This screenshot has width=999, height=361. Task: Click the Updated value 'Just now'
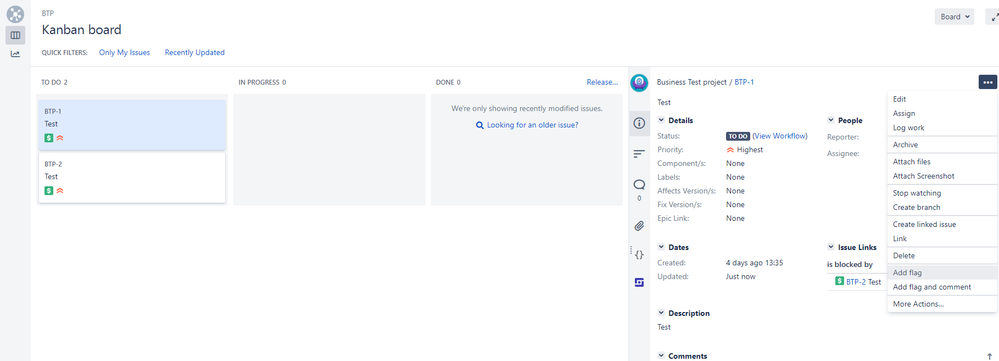point(740,277)
